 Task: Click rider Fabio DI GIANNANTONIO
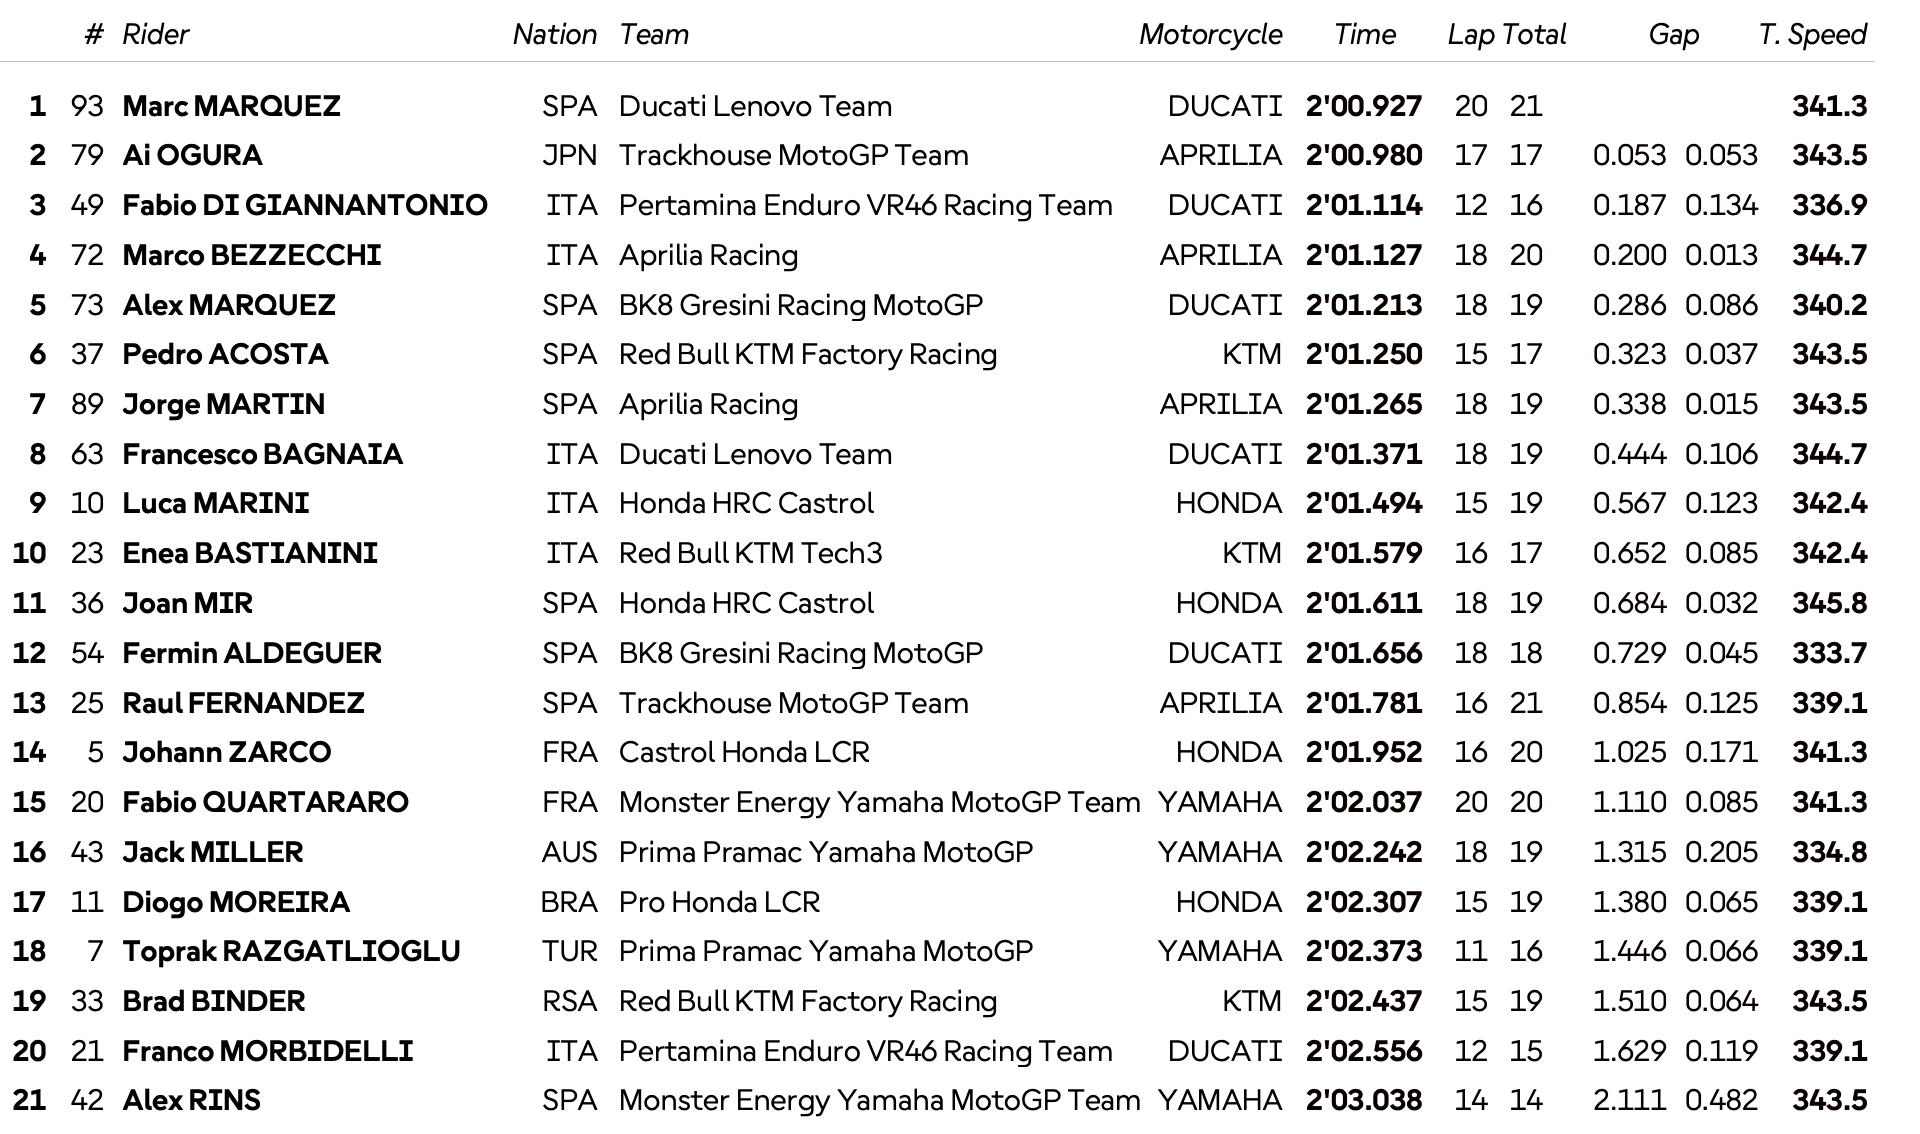[305, 205]
